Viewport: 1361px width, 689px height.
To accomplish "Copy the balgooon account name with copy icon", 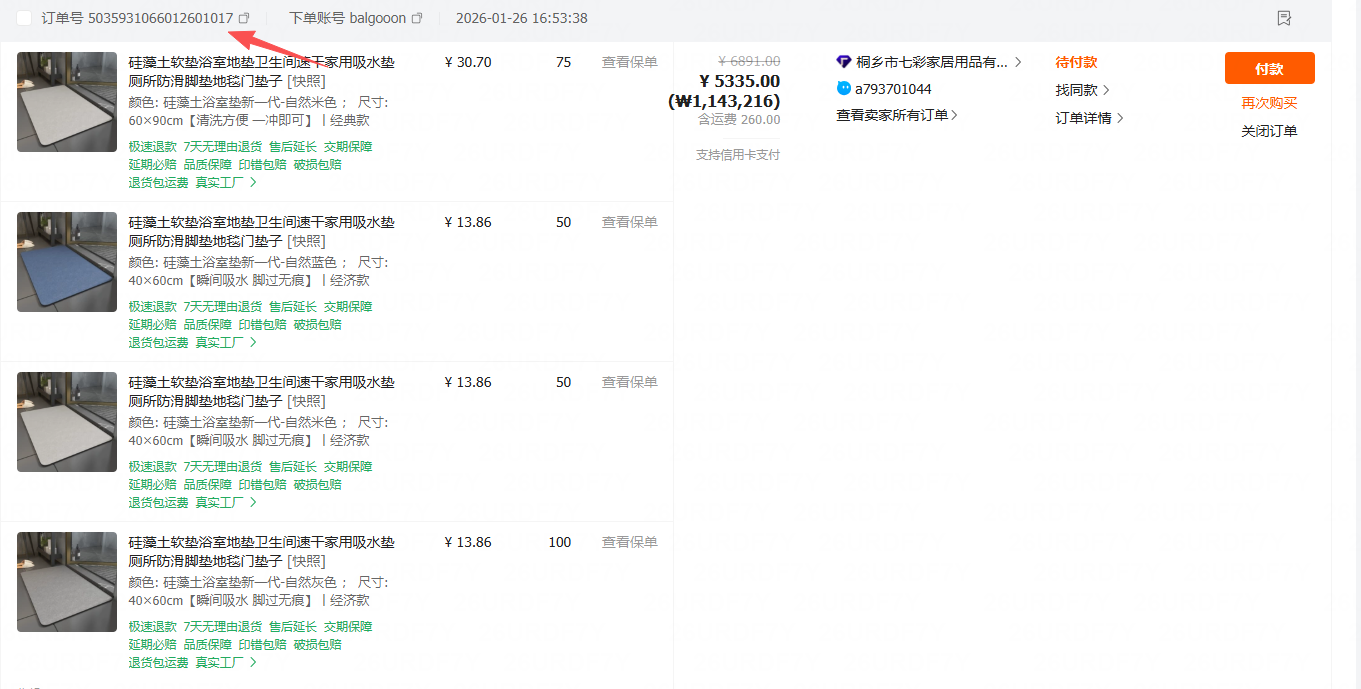I will 417,18.
